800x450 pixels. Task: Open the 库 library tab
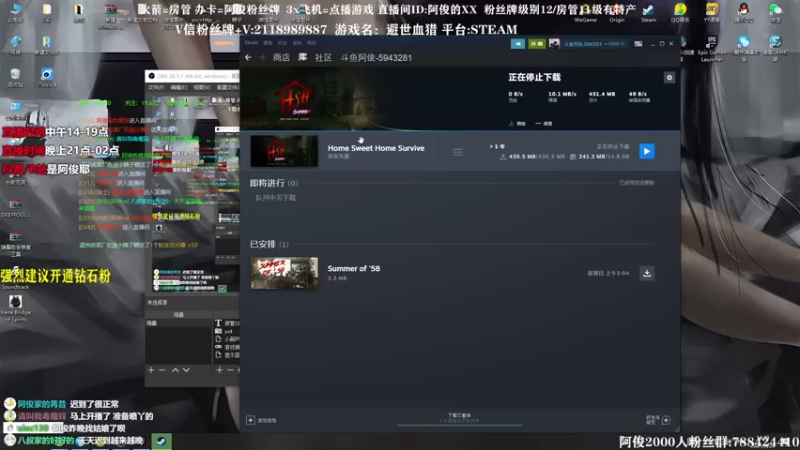point(303,58)
